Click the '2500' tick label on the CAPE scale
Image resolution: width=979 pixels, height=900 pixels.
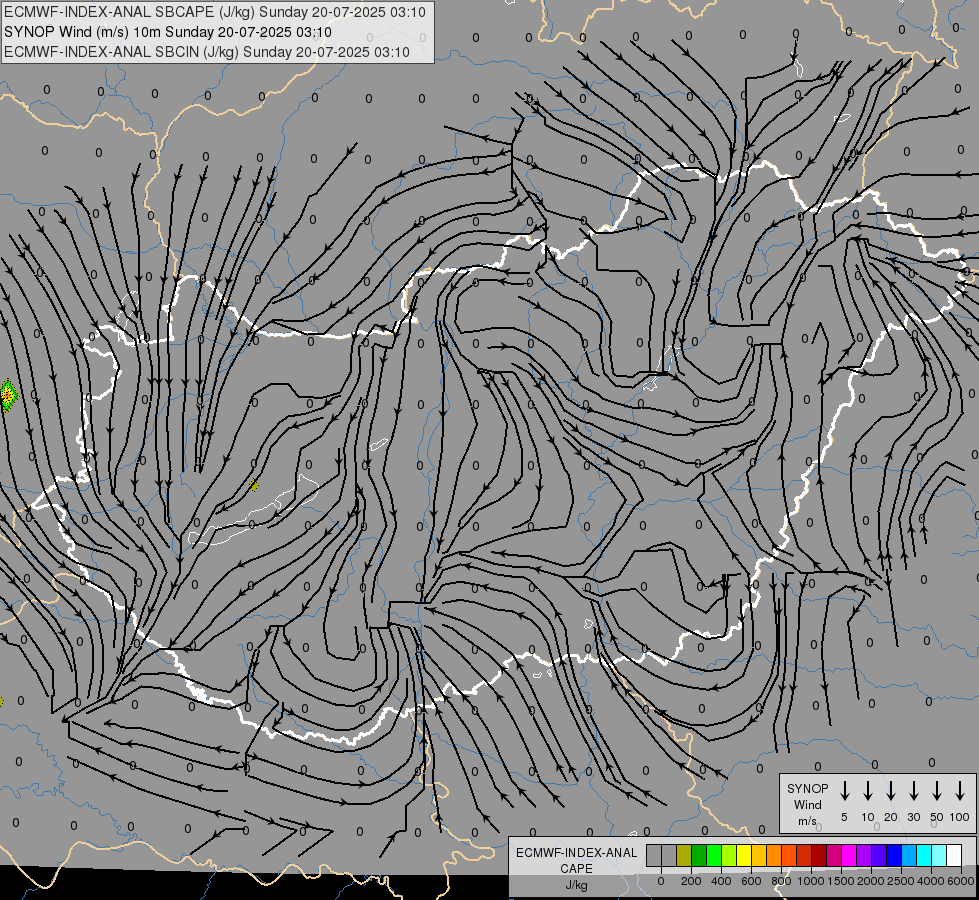901,881
